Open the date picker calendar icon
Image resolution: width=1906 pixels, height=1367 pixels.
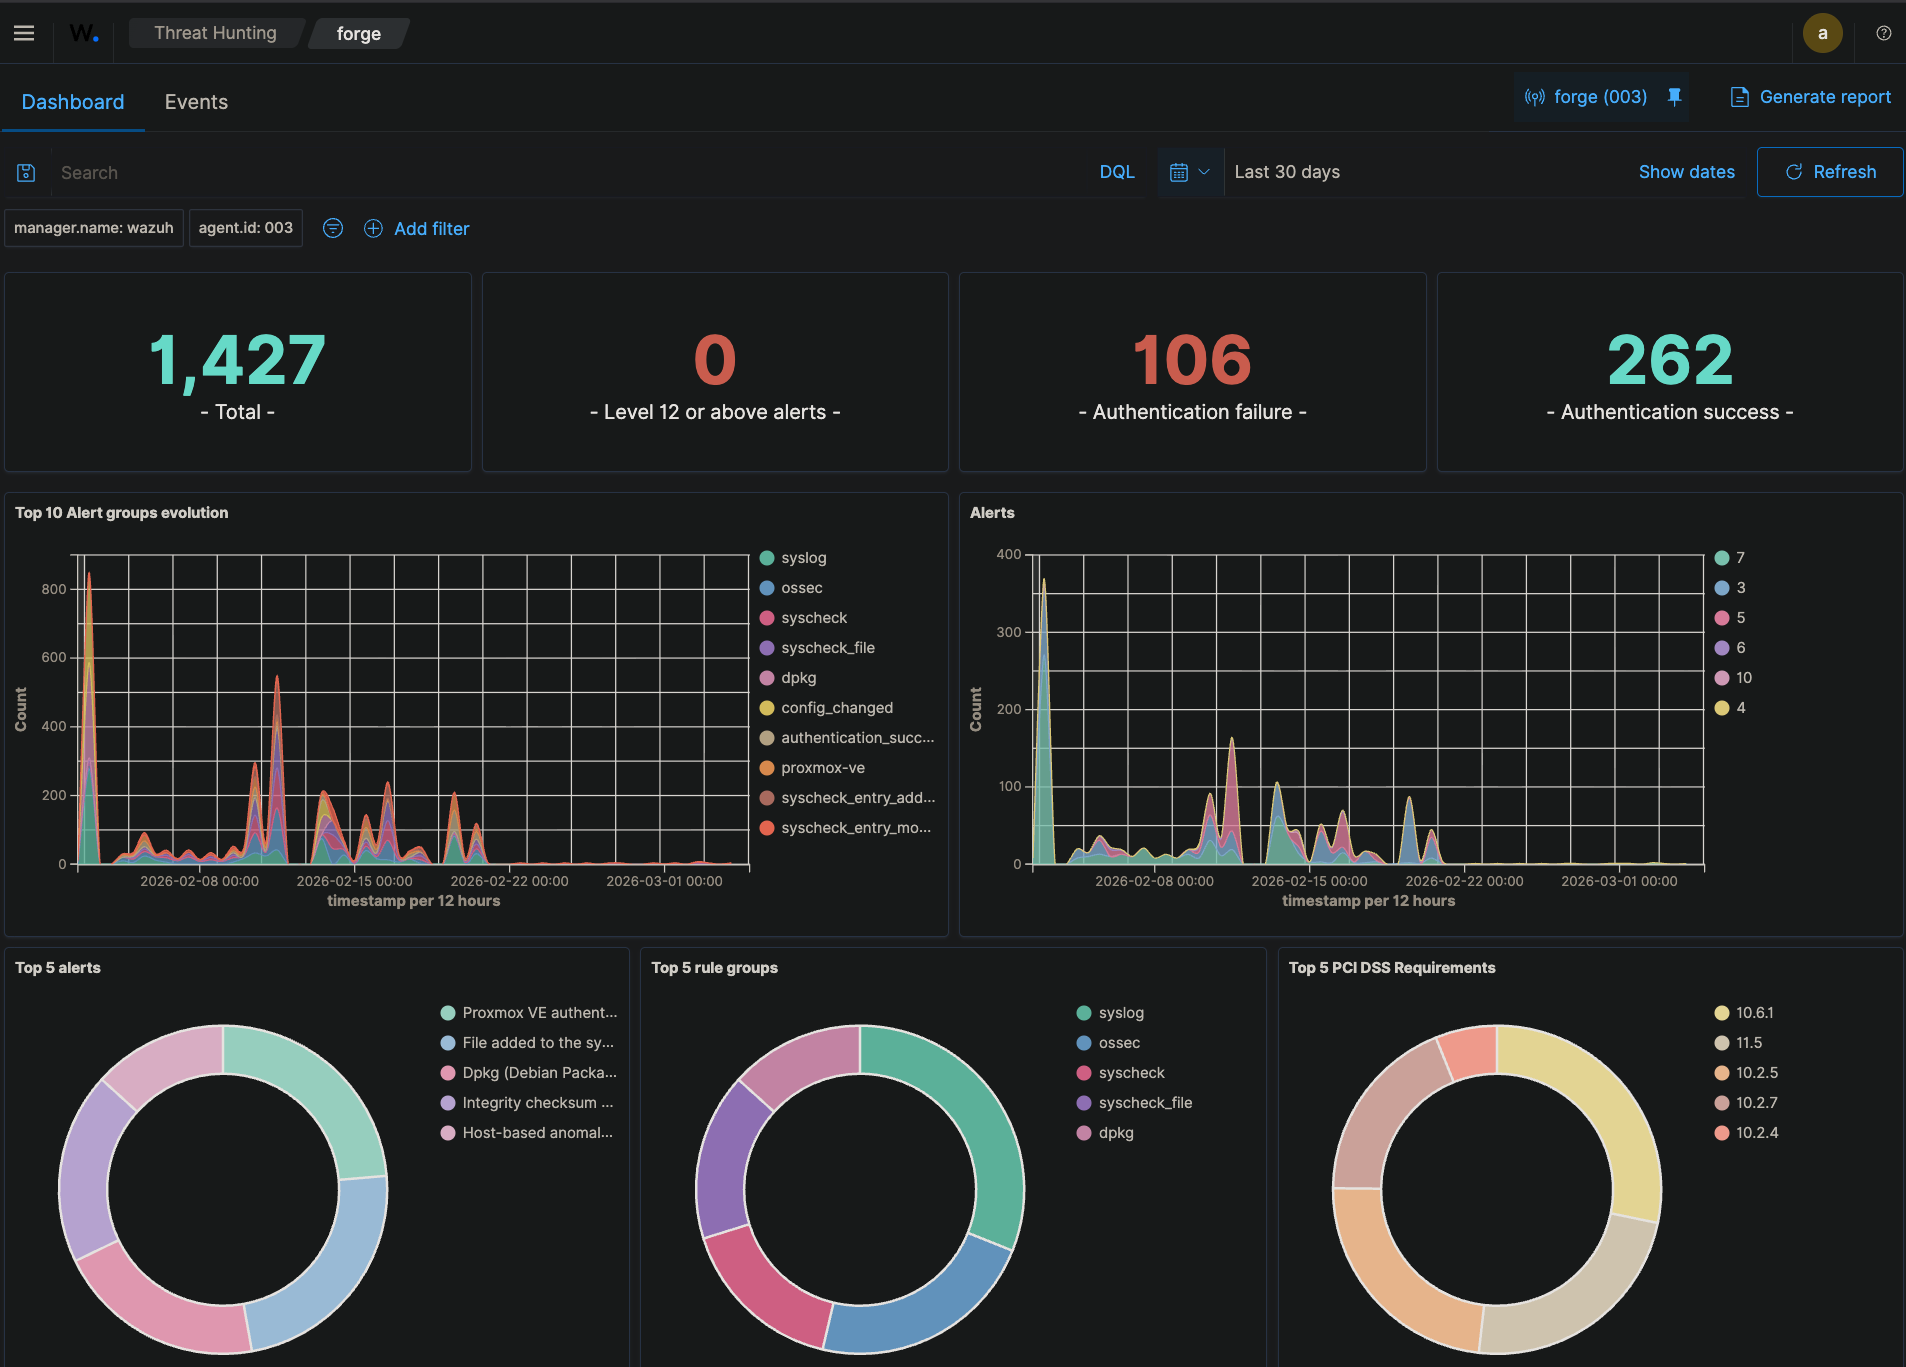(x=1181, y=172)
